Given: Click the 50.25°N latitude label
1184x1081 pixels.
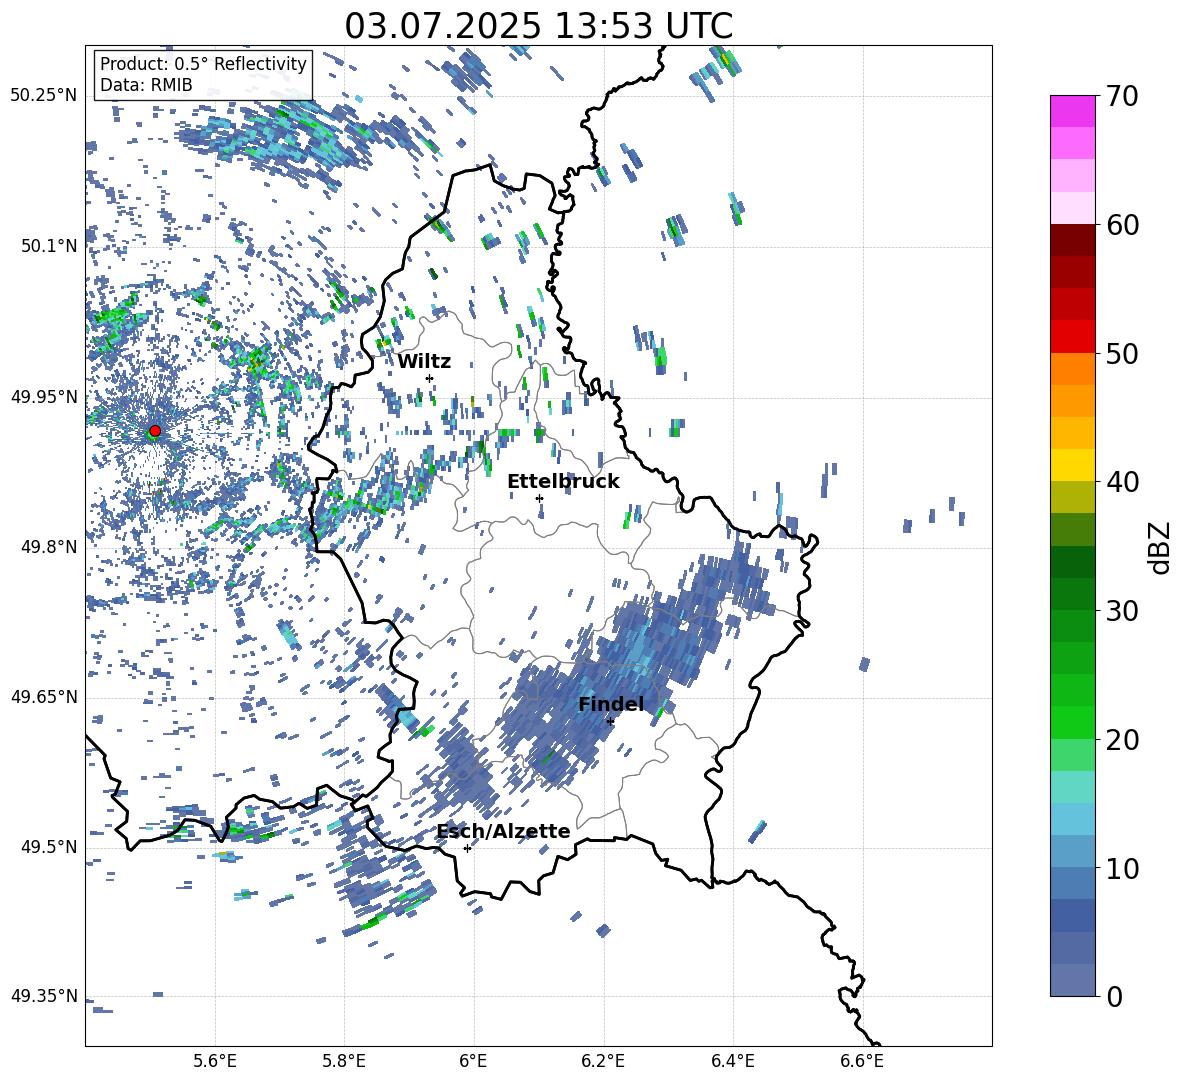Looking at the screenshot, I should click(44, 96).
